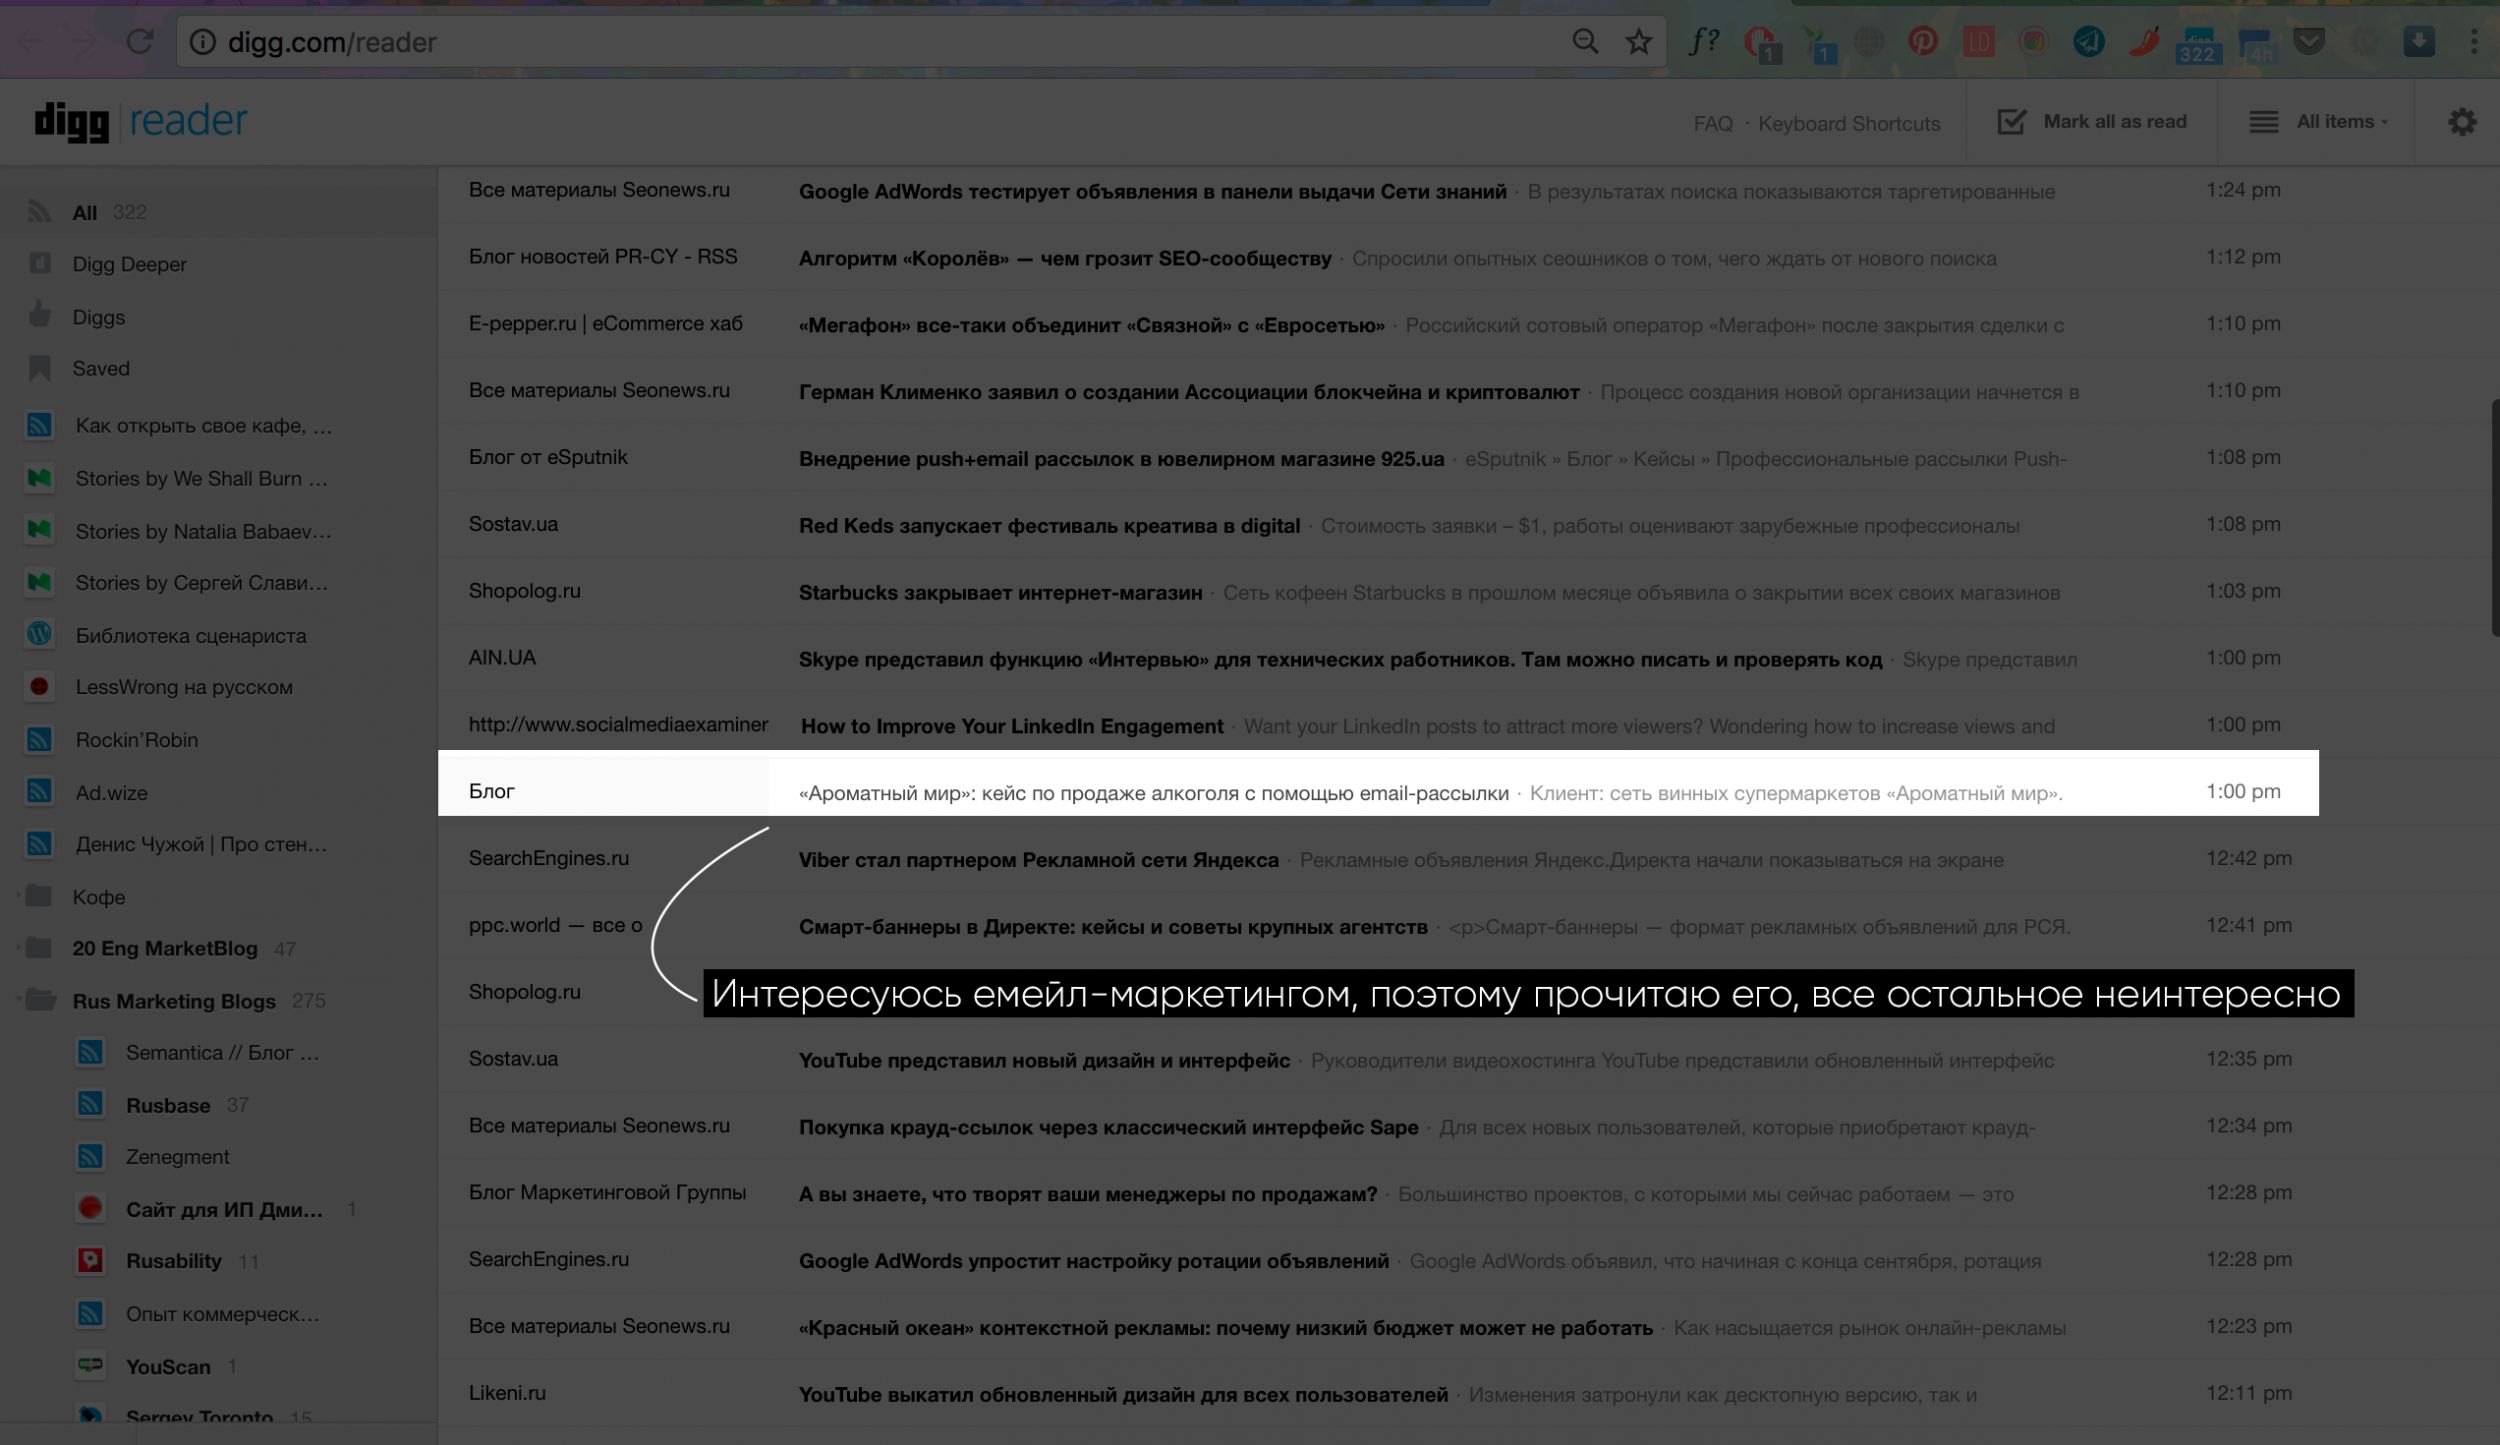Image resolution: width=2500 pixels, height=1445 pixels.
Task: Open the All items view dropdown
Action: click(x=2340, y=122)
